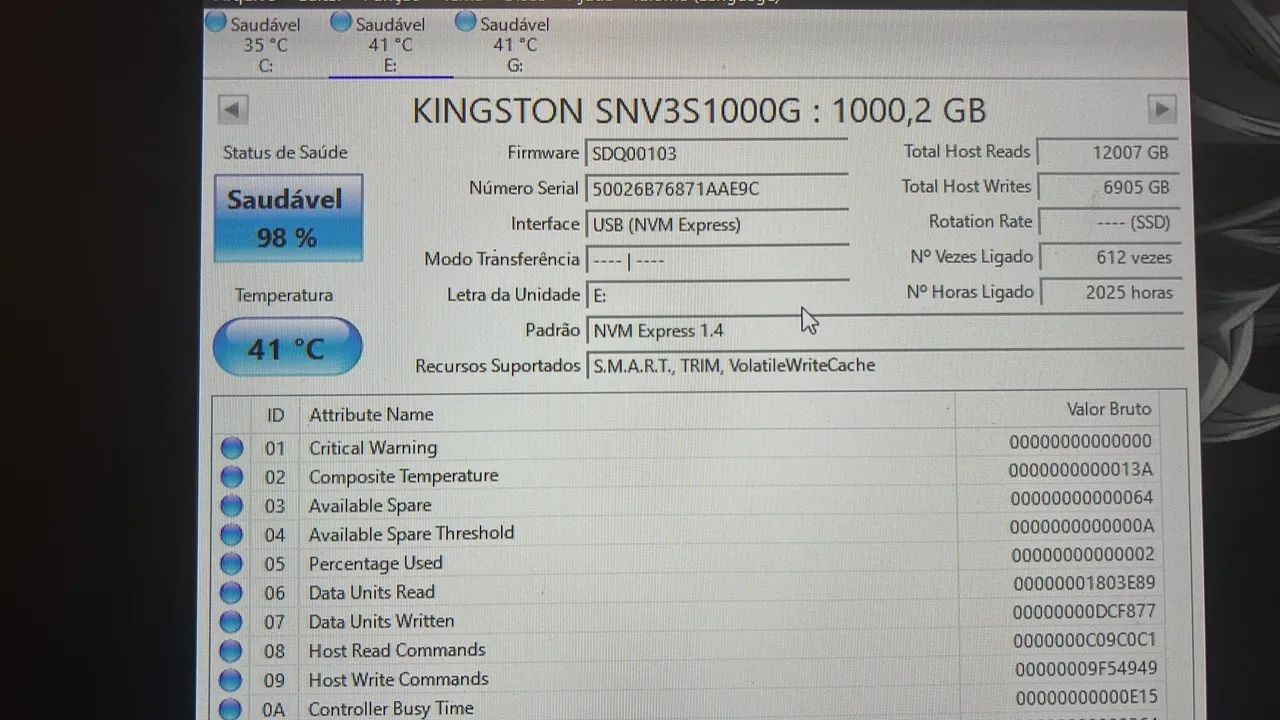The height and width of the screenshot is (720, 1280).
Task: Click the health circle icon above E: drive
Action: coord(341,22)
